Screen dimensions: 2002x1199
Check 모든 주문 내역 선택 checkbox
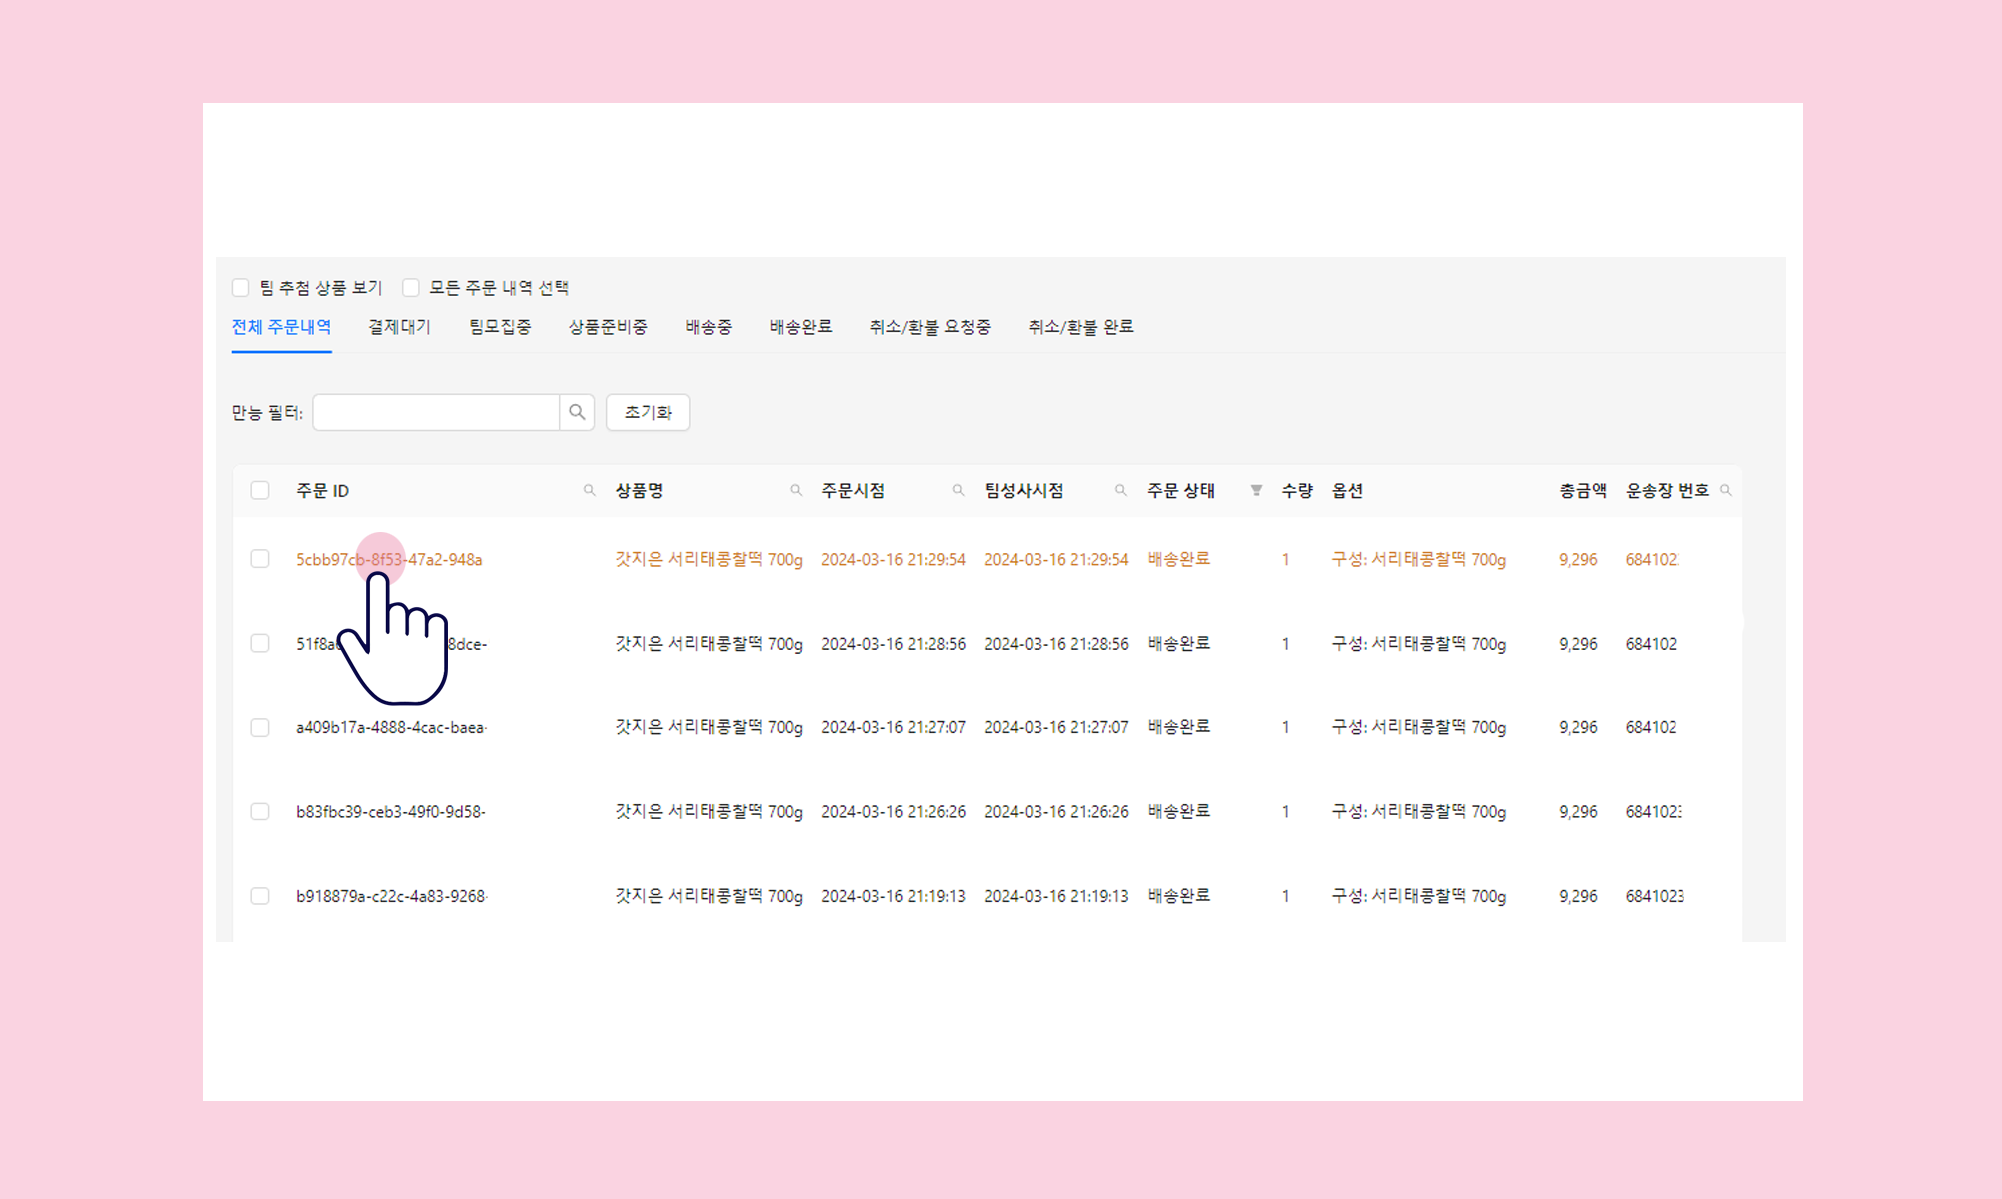coord(411,288)
